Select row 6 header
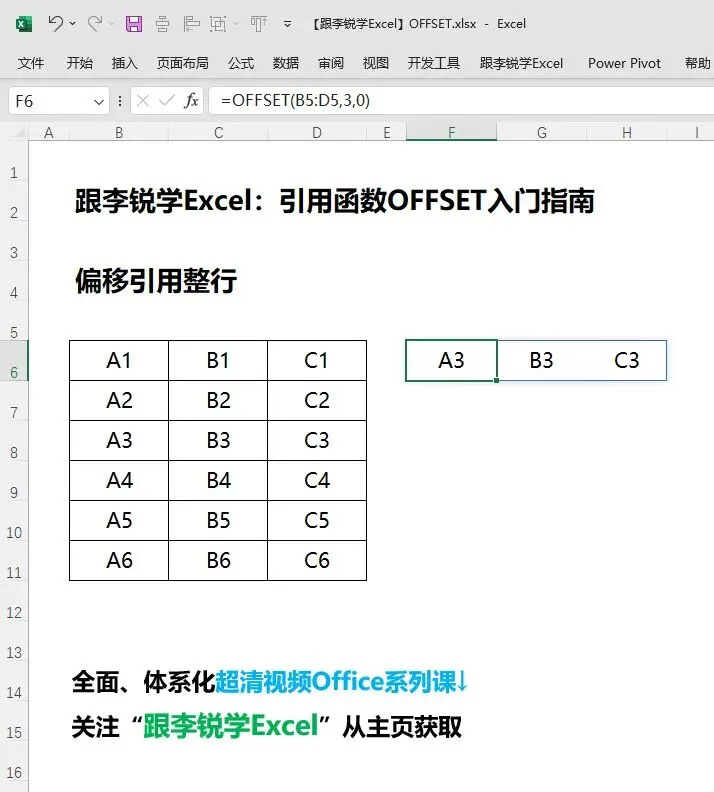Viewport: 714px width, 792px height. click(x=14, y=361)
